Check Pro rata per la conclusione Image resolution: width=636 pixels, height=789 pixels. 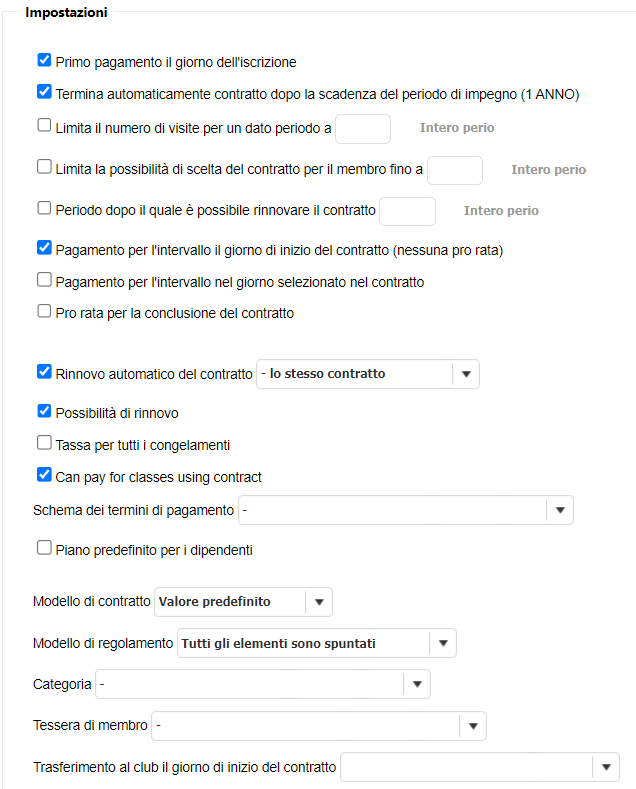[44, 311]
